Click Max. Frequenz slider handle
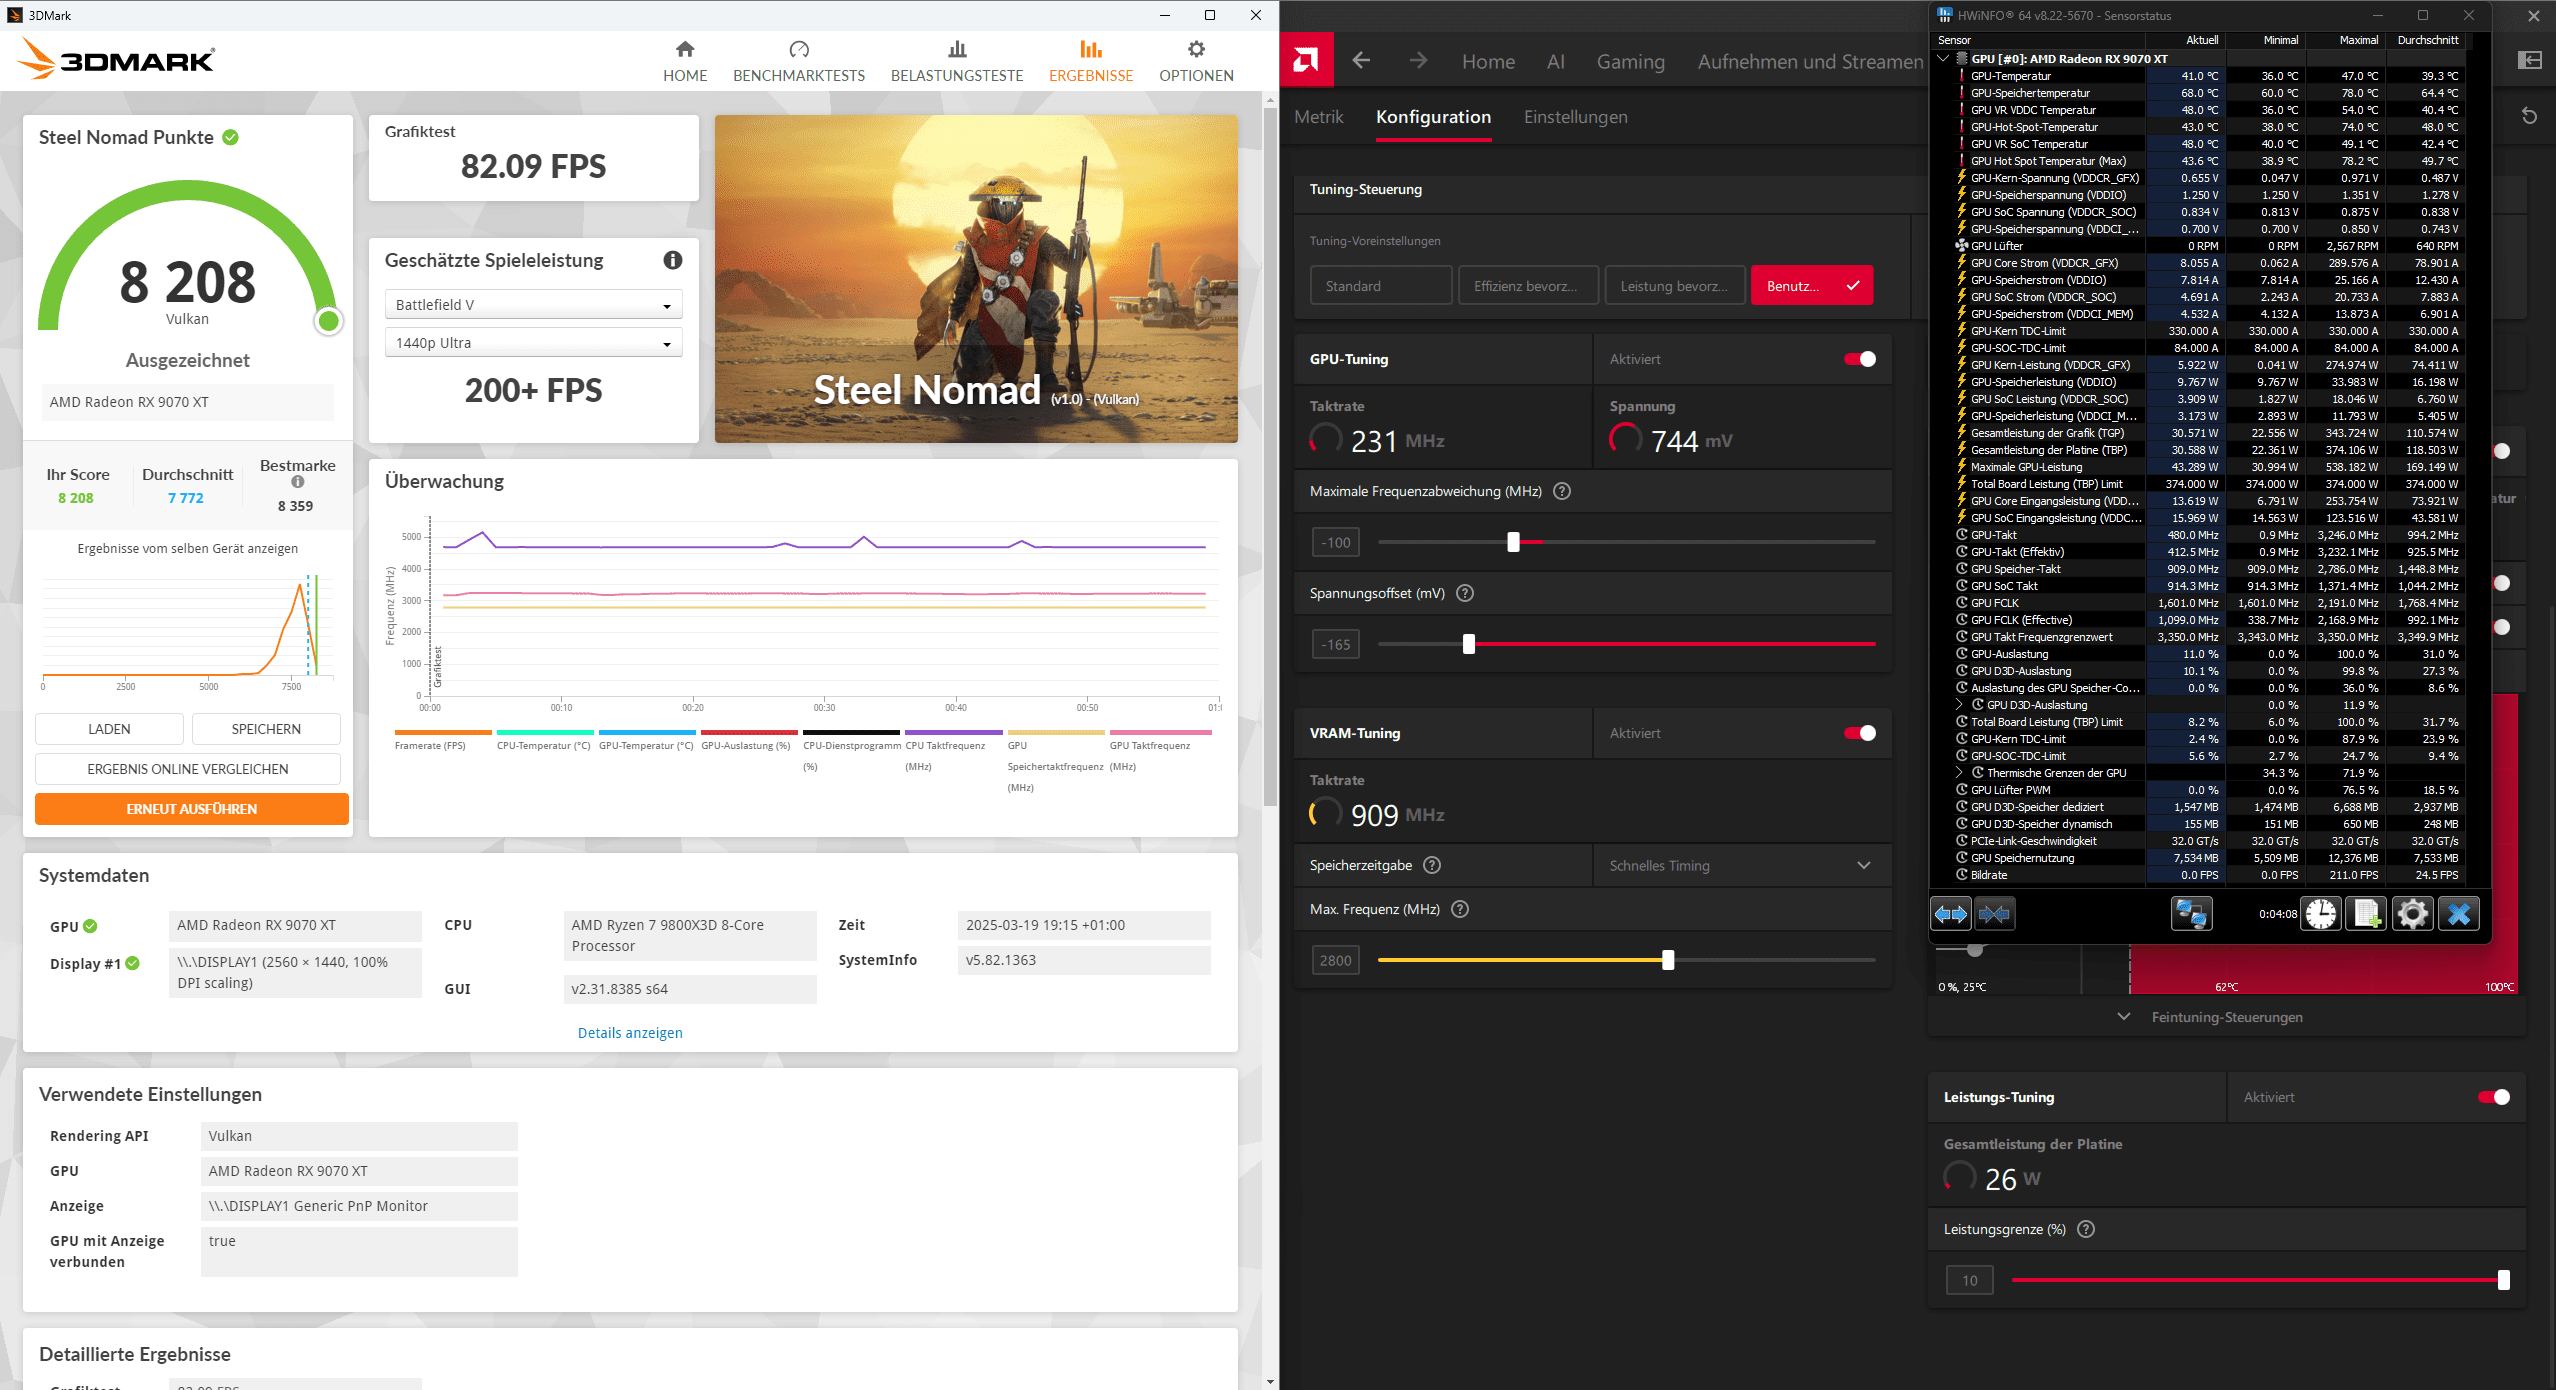This screenshot has height=1390, width=2556. coord(1668,960)
